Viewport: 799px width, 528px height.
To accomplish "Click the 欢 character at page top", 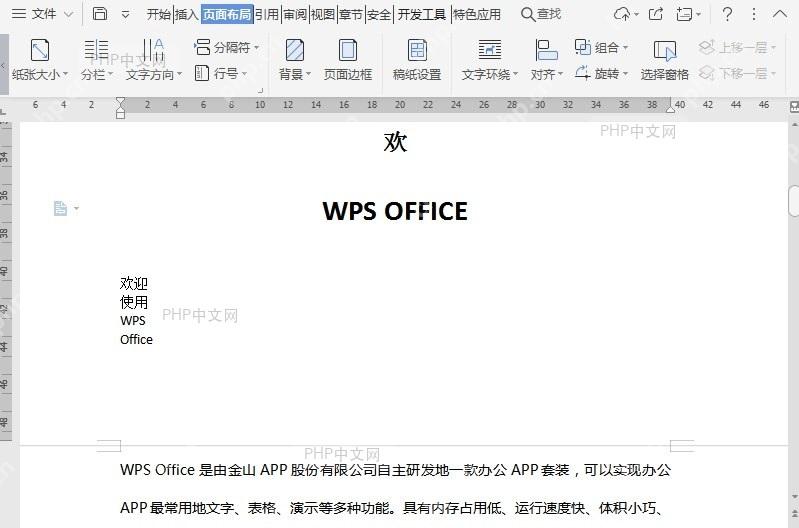I will (x=395, y=142).
